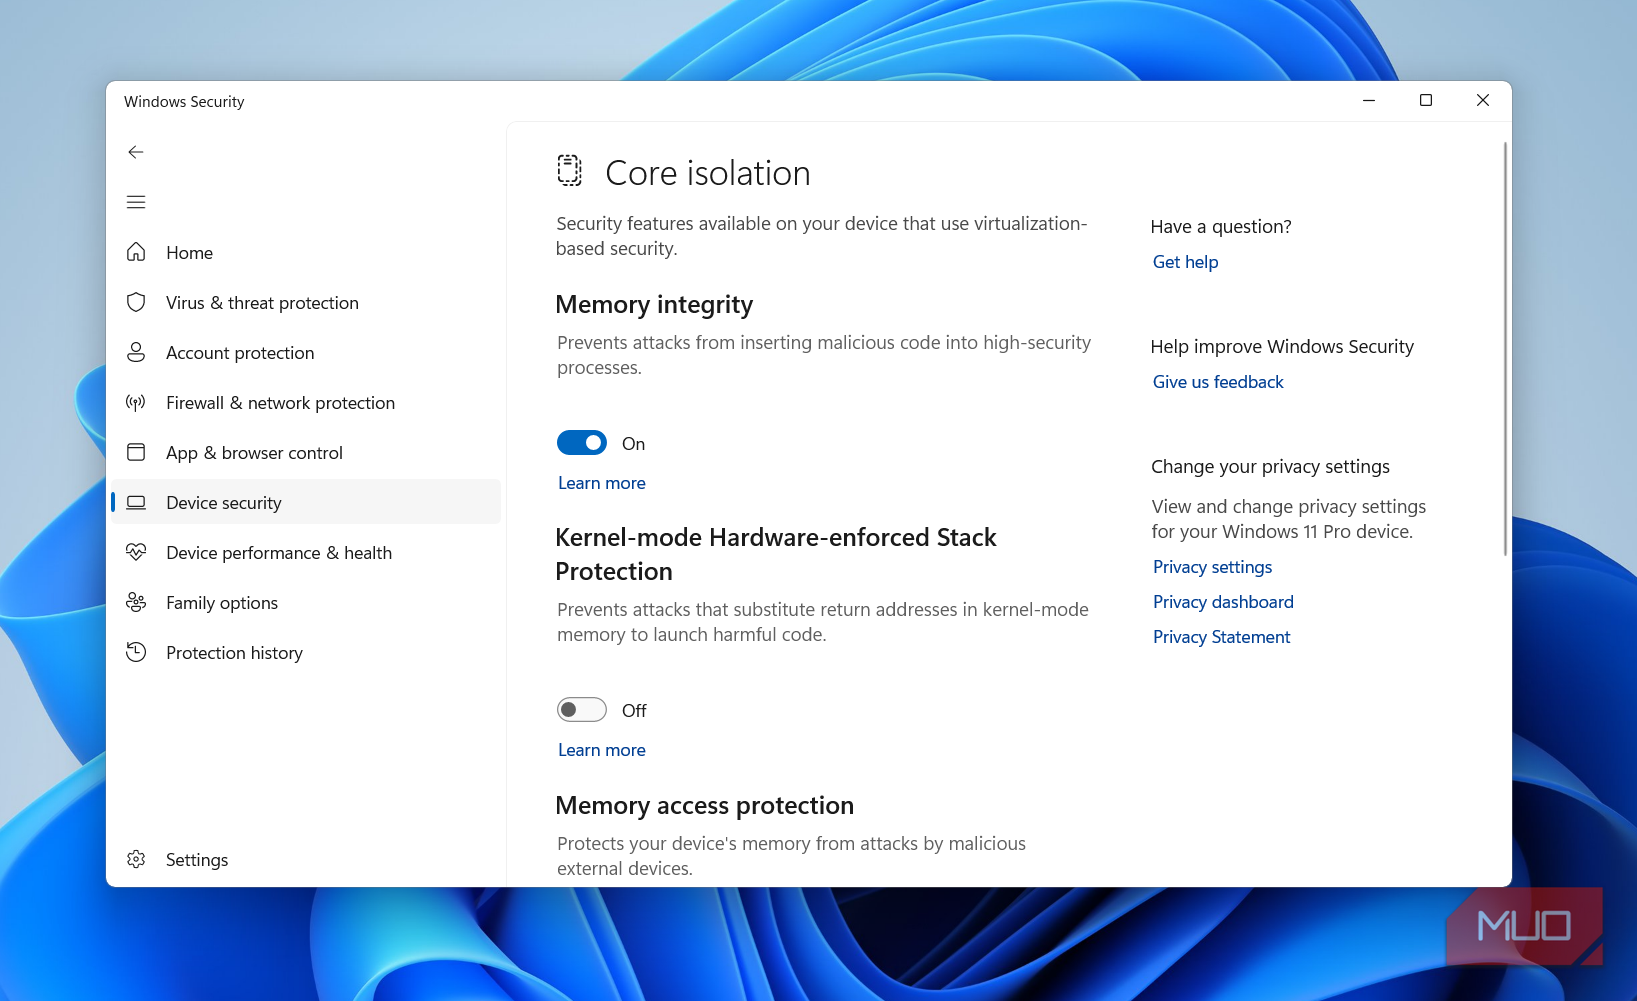Screen dimensions: 1637x1001
Task: Click the Settings gear icon
Action: click(136, 859)
